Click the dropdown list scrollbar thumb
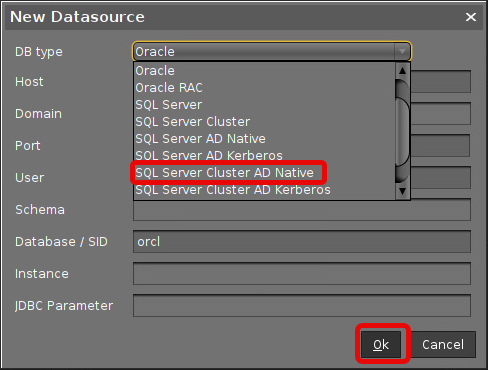This screenshot has height=370, width=488. click(402, 131)
